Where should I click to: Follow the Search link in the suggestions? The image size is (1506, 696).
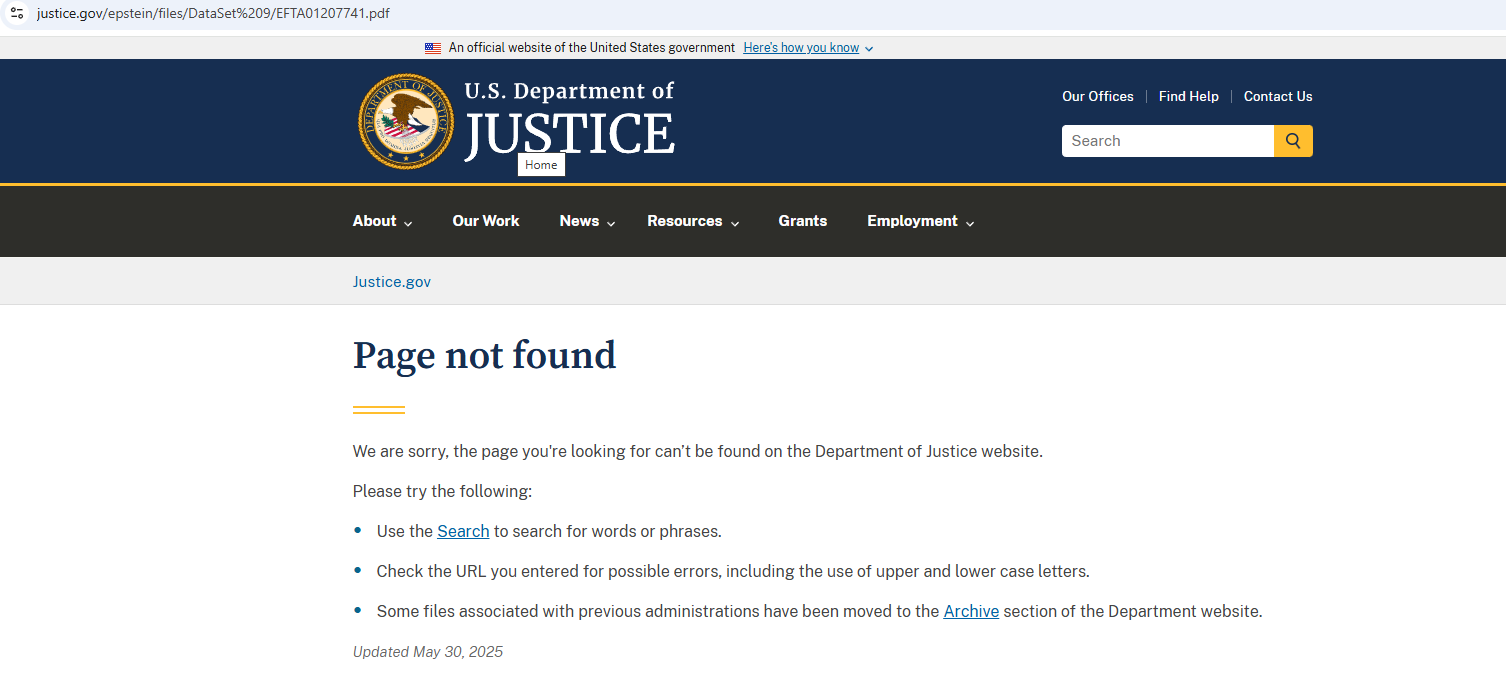pyautogui.click(x=463, y=531)
